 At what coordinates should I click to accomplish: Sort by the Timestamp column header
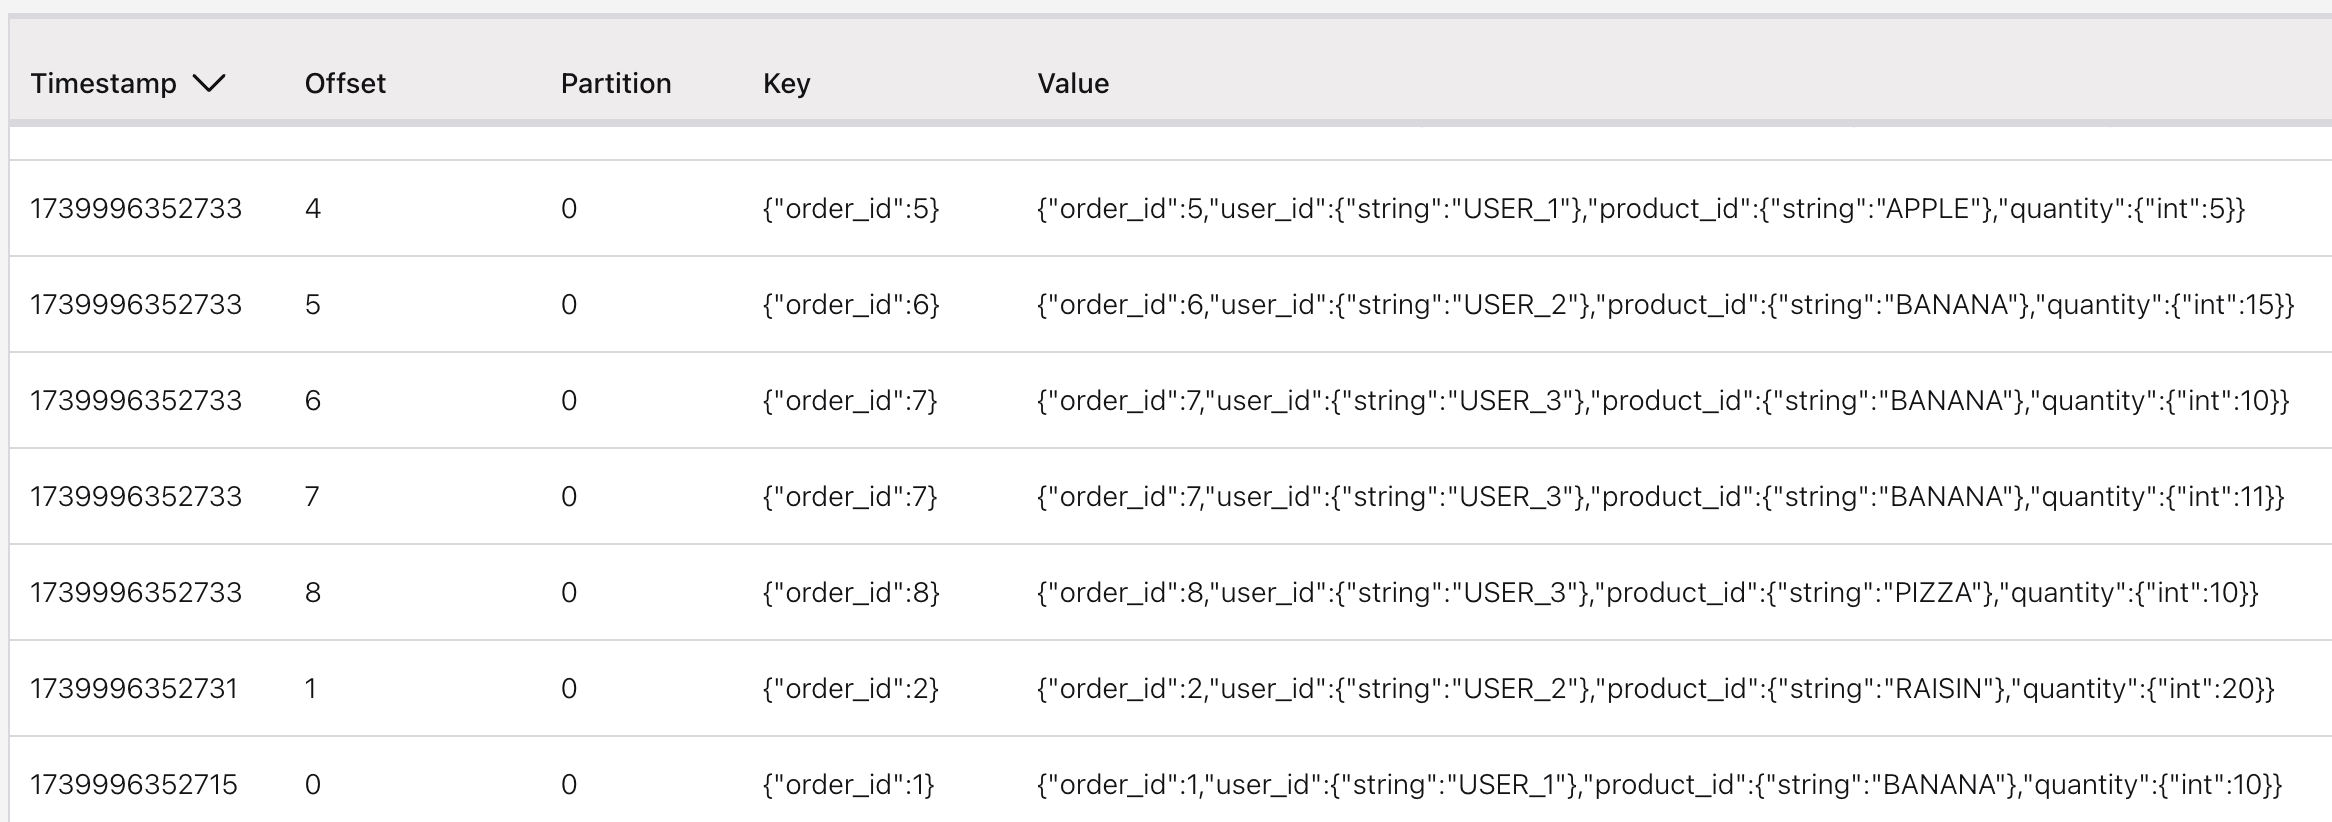(x=103, y=84)
